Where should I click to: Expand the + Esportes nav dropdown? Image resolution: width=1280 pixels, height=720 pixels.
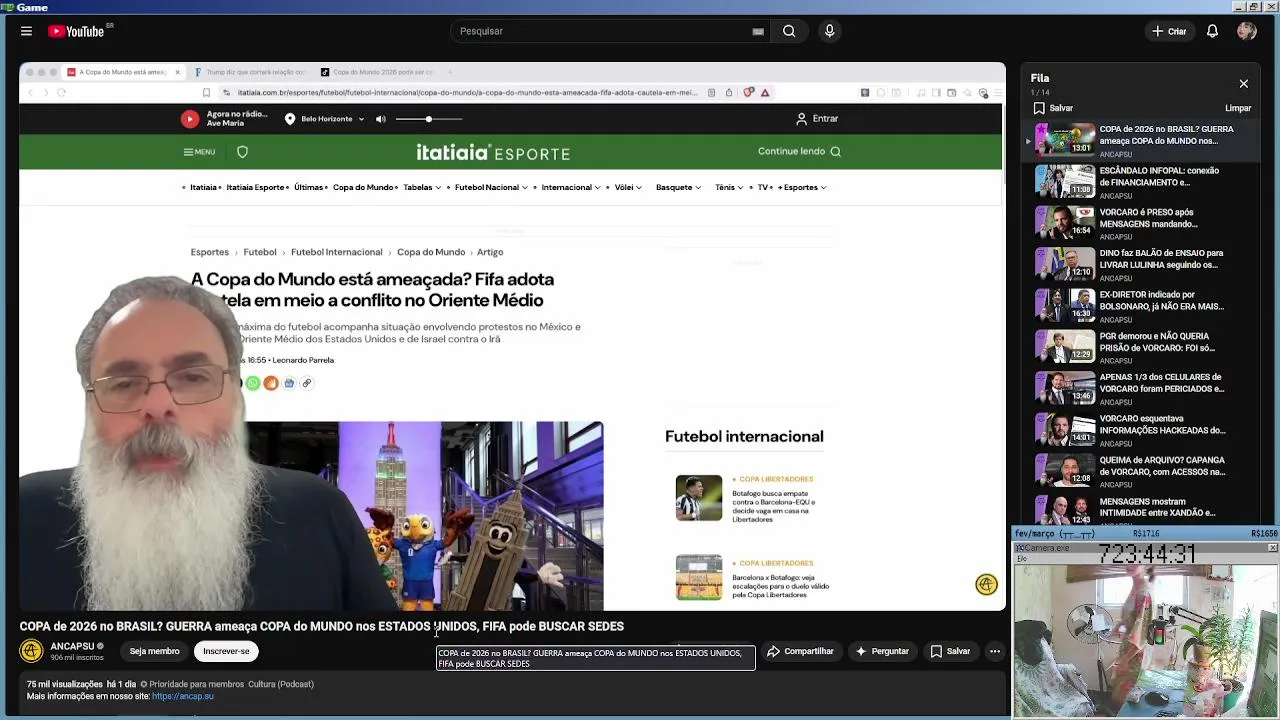coord(803,188)
